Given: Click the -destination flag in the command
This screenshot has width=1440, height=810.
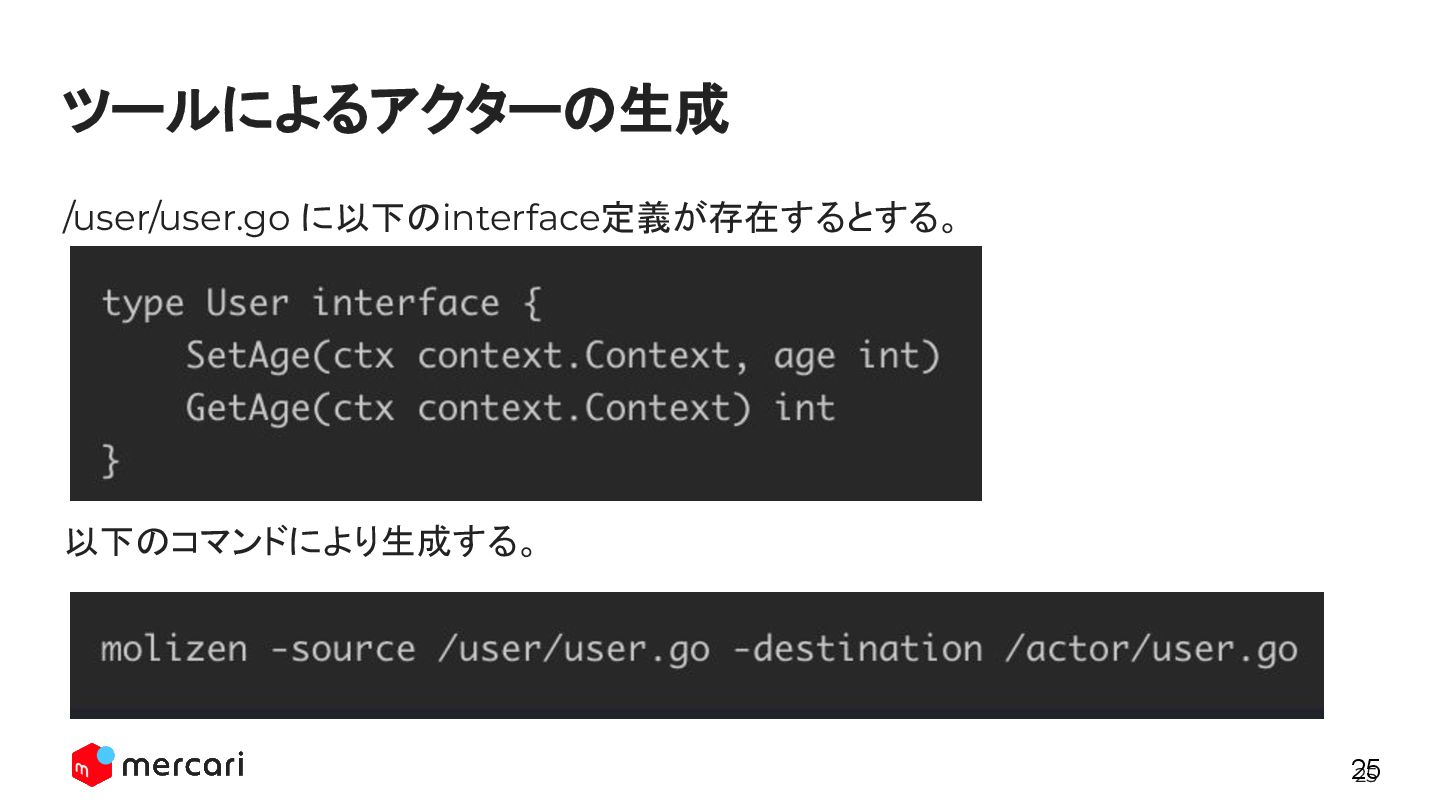Looking at the screenshot, I should tap(856, 649).
